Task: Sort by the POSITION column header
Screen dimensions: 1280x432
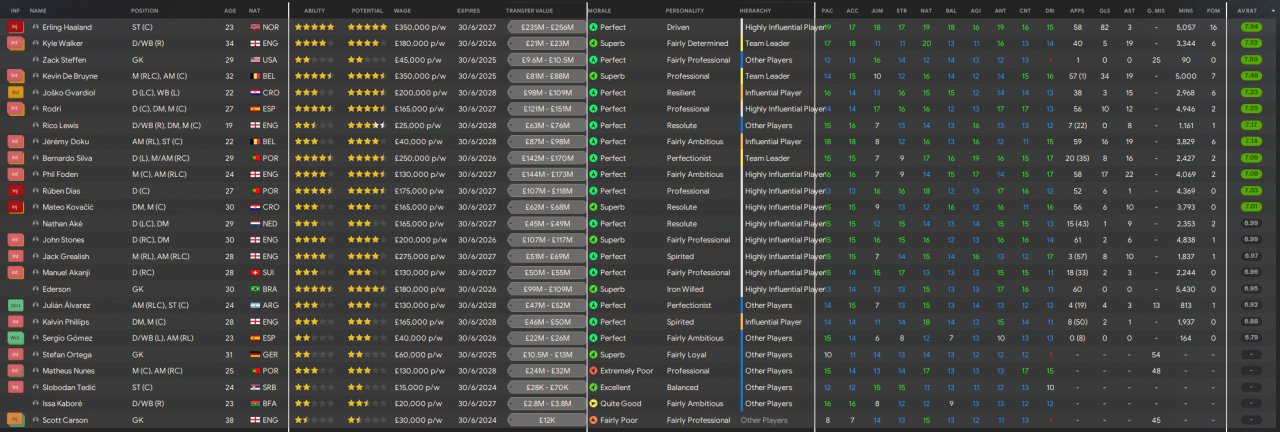Action: click(144, 9)
